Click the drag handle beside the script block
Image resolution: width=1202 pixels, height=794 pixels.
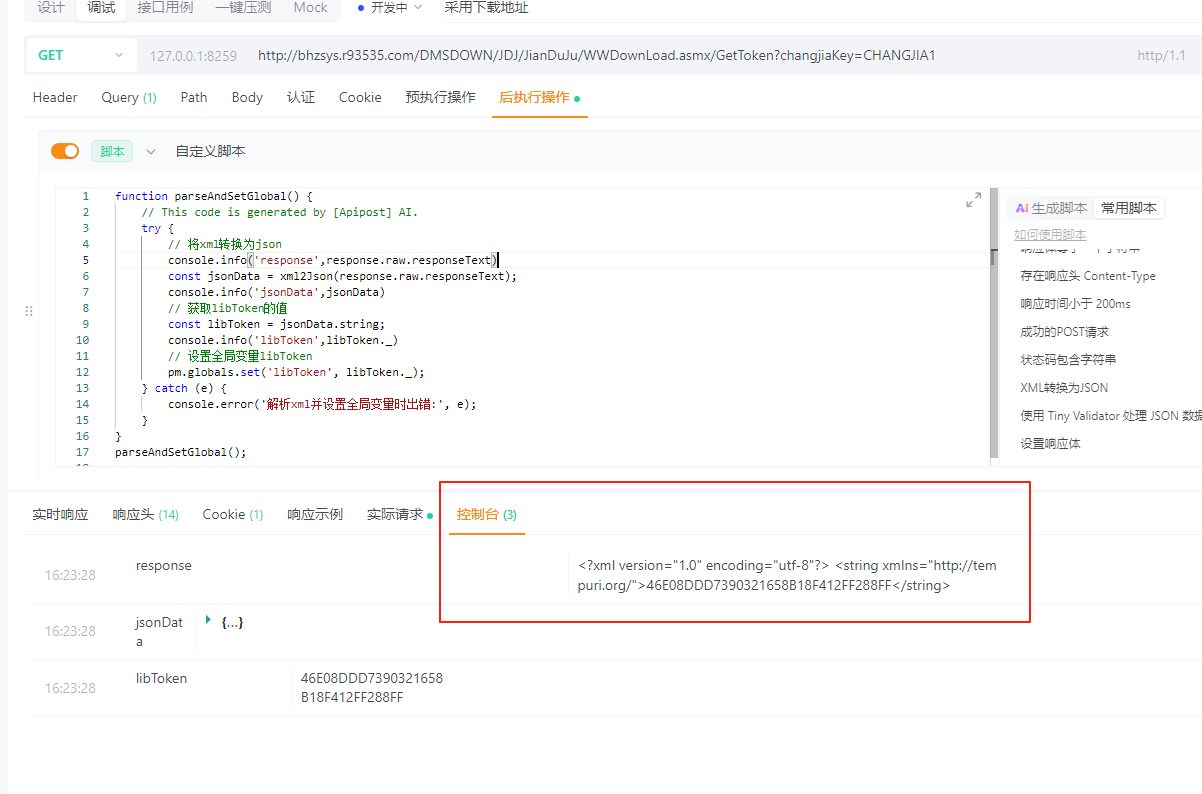(x=29, y=311)
